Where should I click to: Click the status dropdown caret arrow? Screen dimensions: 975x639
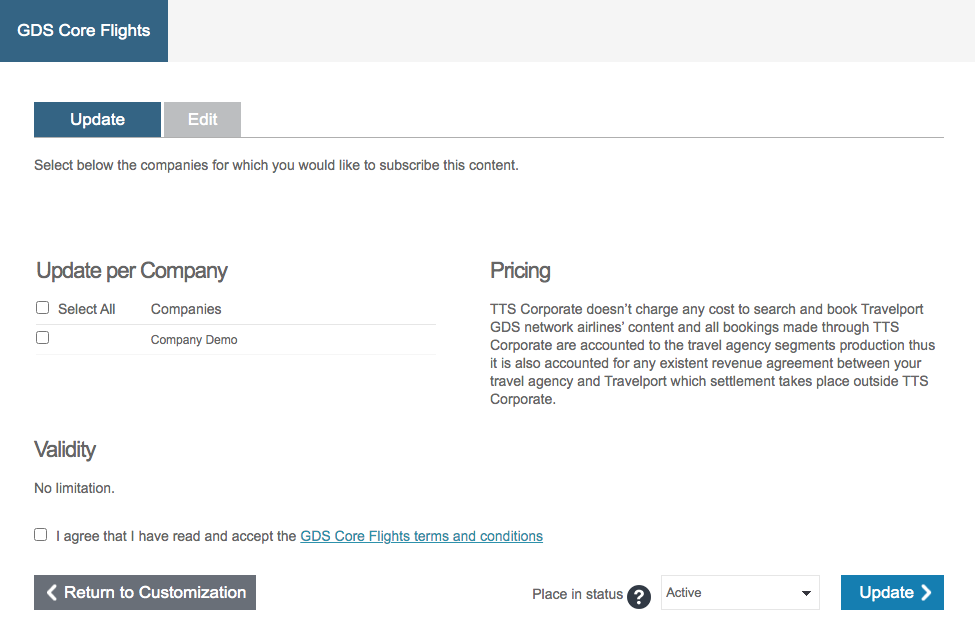click(806, 594)
